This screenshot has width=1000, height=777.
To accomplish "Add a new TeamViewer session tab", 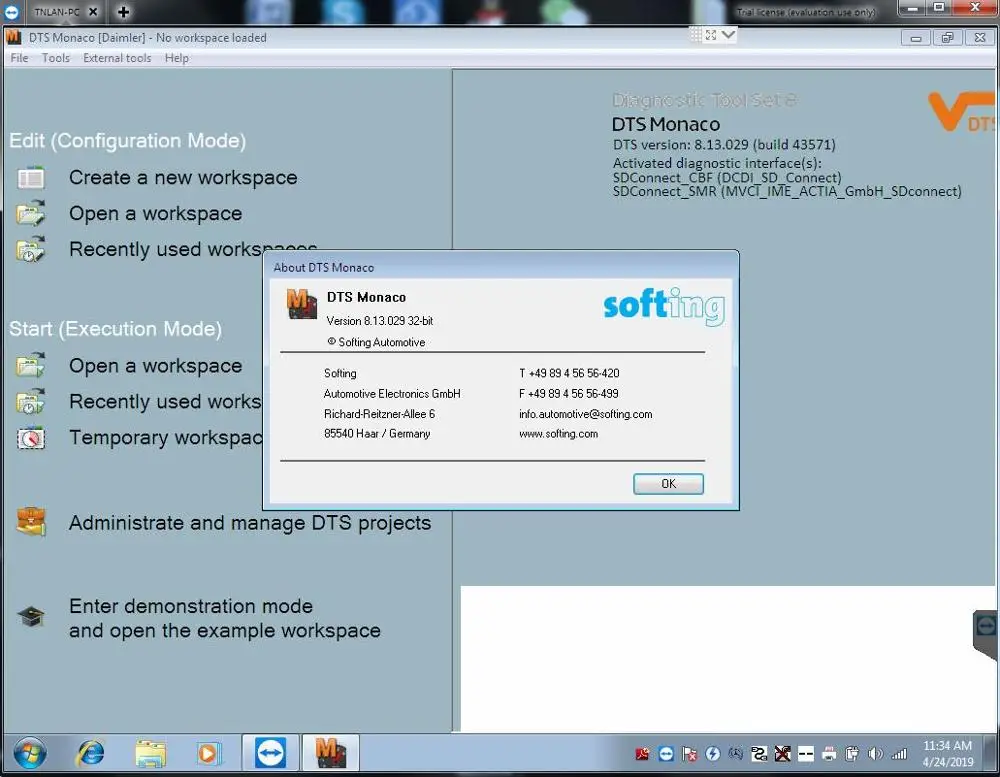I will click(x=124, y=11).
